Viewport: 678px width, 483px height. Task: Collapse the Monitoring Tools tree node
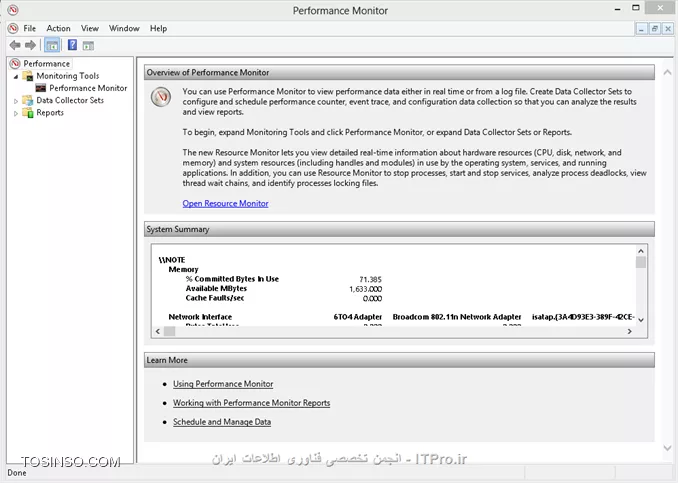[x=16, y=77]
